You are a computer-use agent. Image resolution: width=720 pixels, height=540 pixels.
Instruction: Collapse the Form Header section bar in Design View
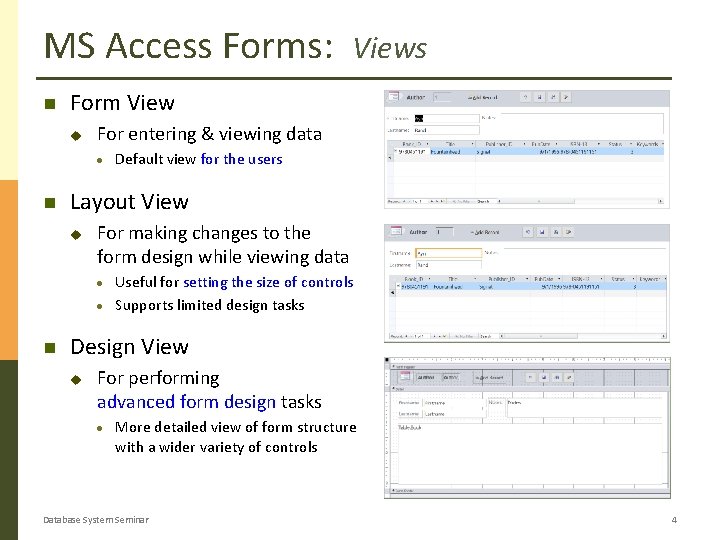point(530,367)
